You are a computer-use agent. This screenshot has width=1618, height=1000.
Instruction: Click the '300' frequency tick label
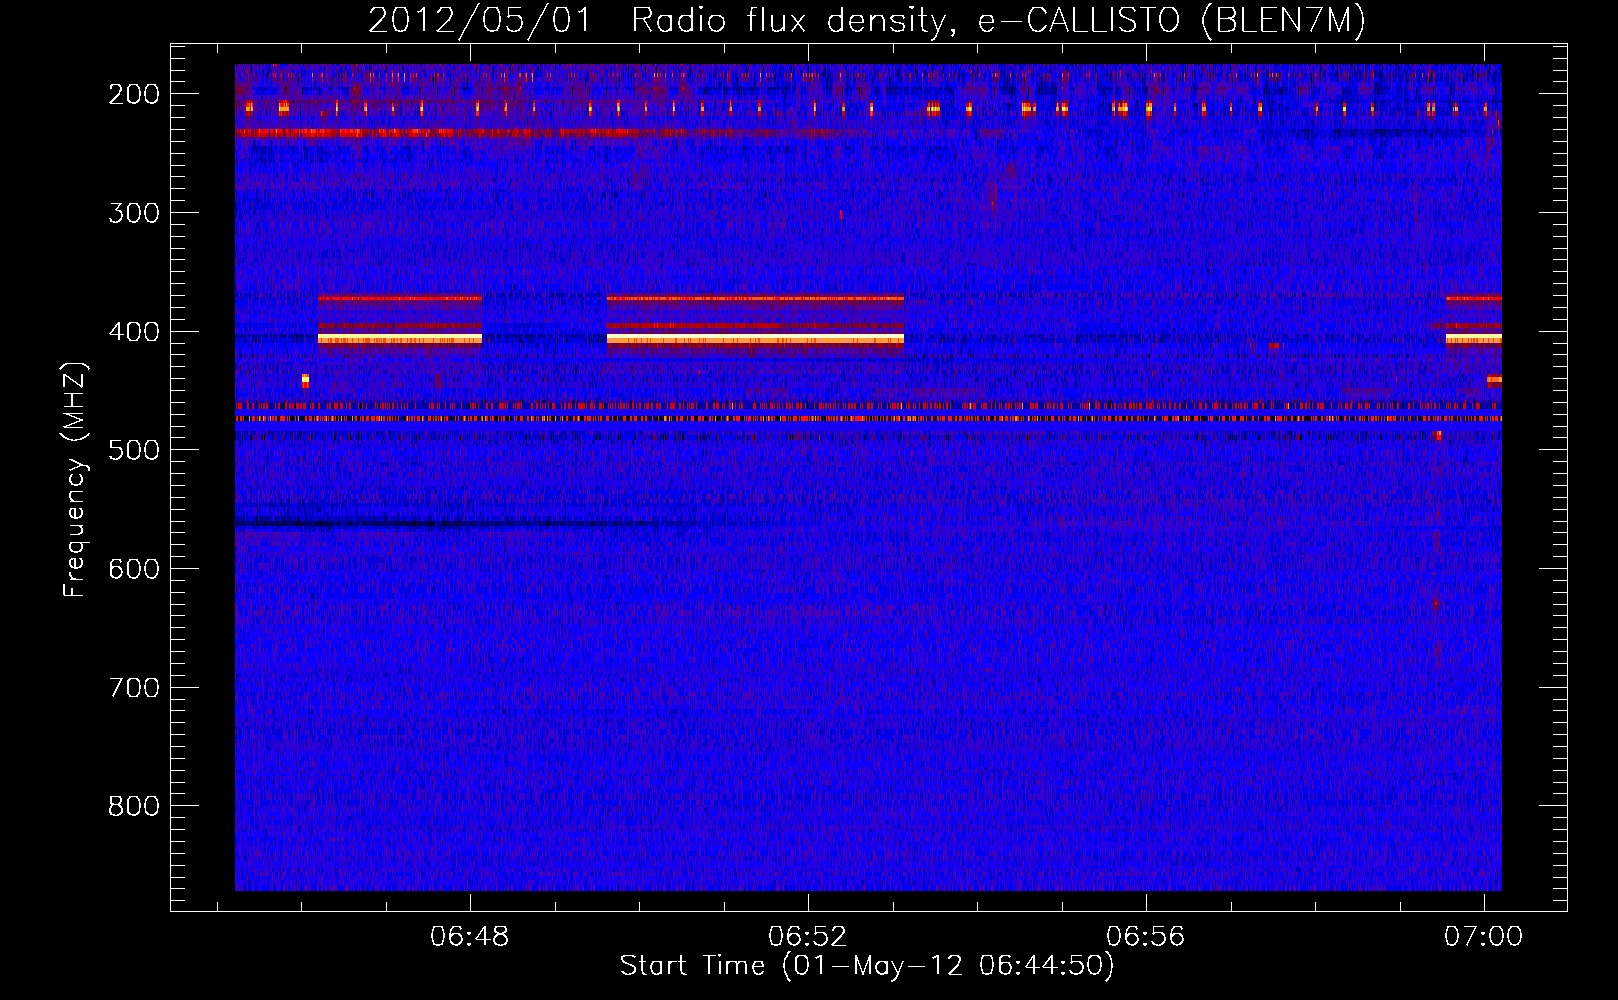(x=134, y=213)
